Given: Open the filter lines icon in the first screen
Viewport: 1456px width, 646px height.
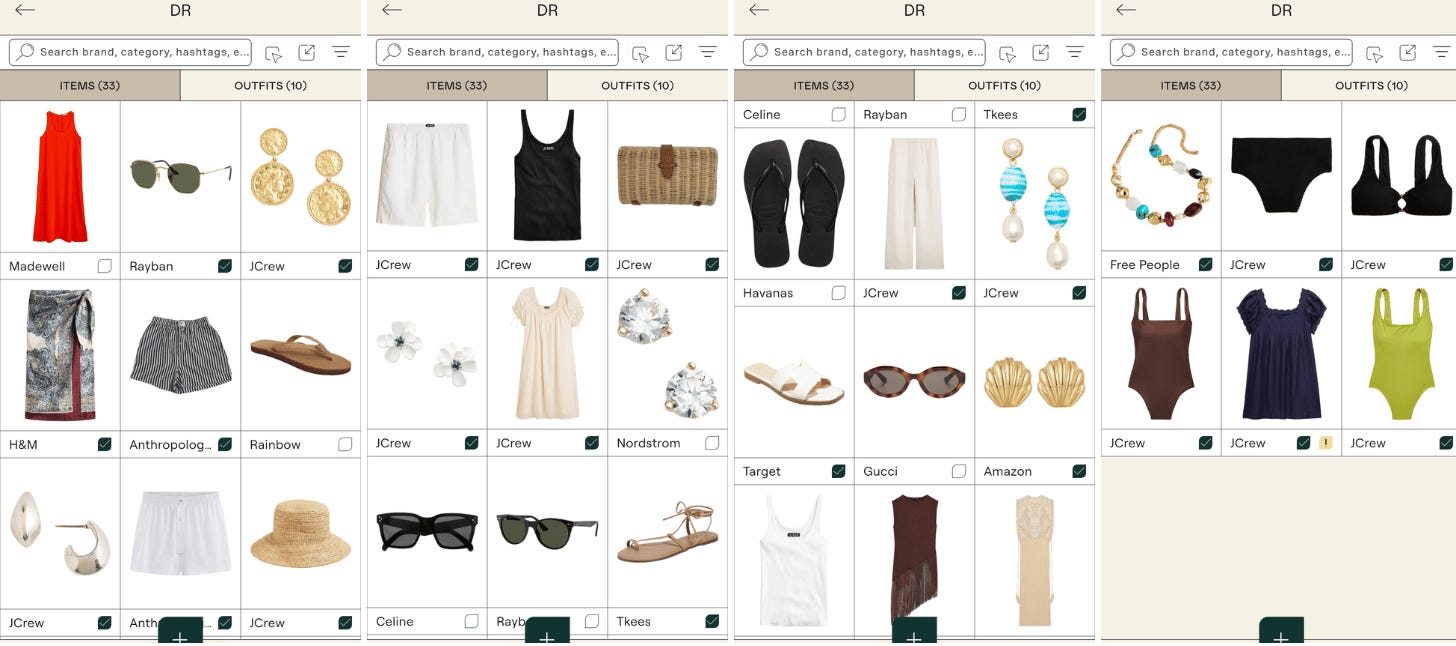Looking at the screenshot, I should (x=341, y=52).
